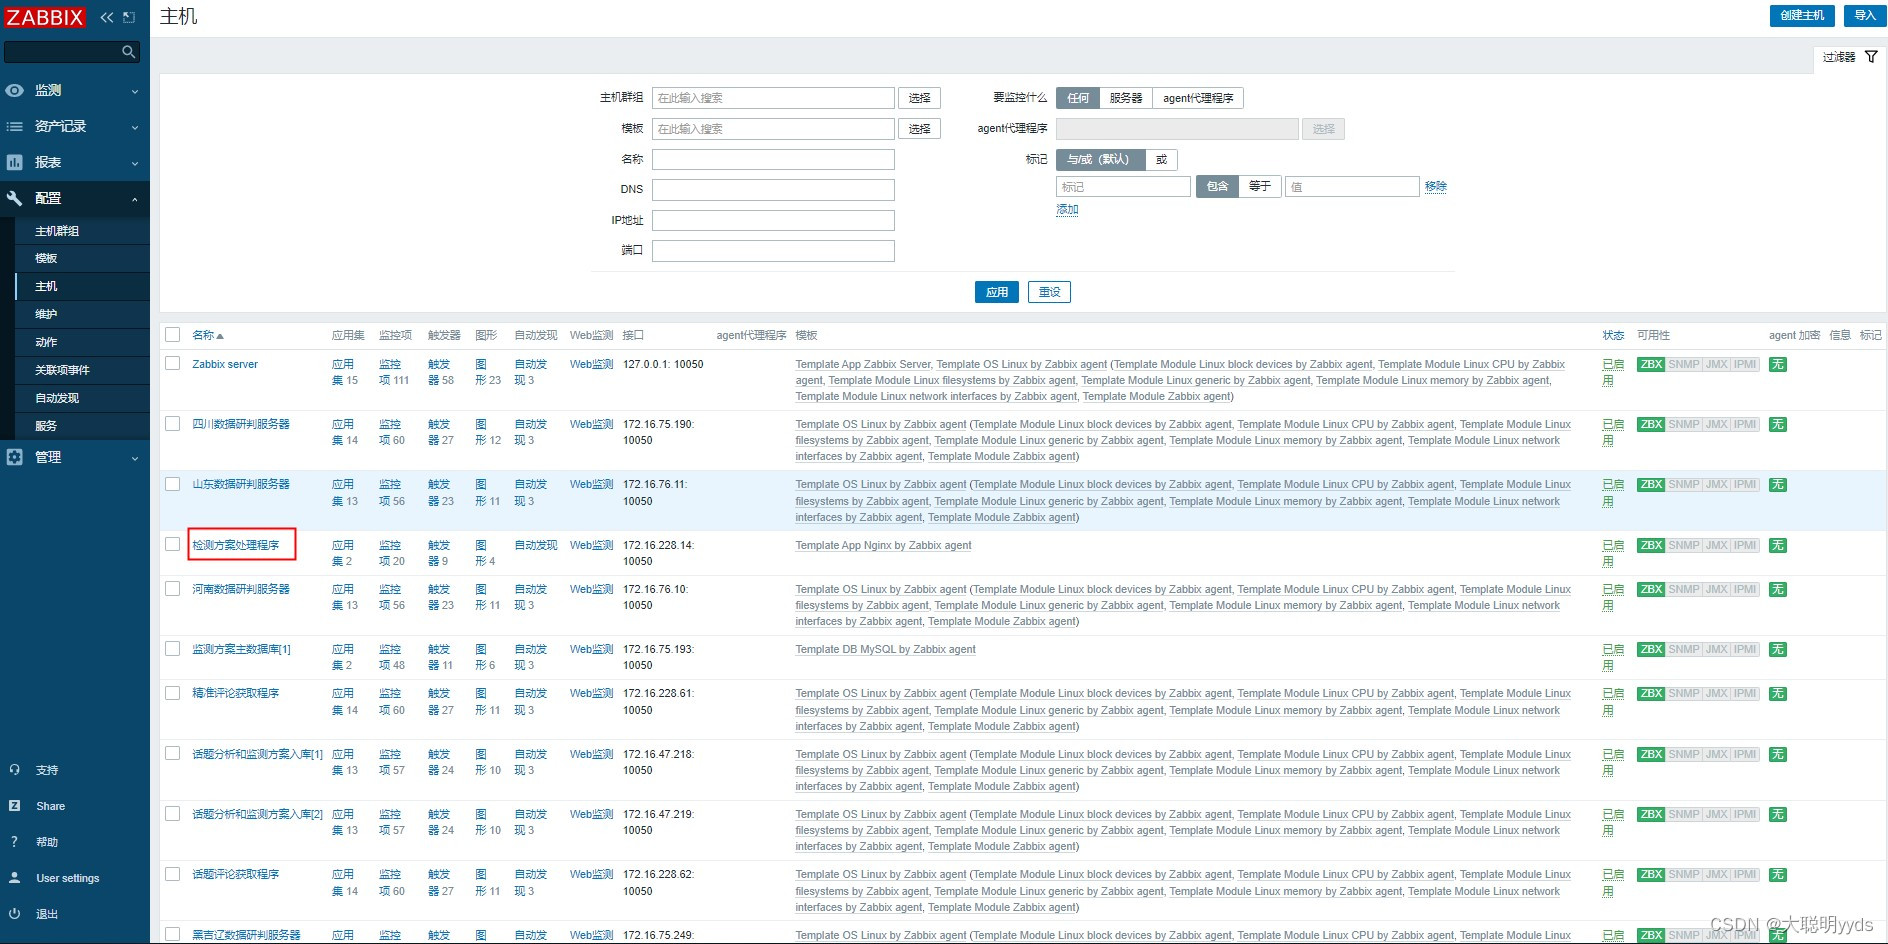Click ZBX badge for 山东数据研判服务器
Image resolution: width=1888 pixels, height=944 pixels.
1651,484
